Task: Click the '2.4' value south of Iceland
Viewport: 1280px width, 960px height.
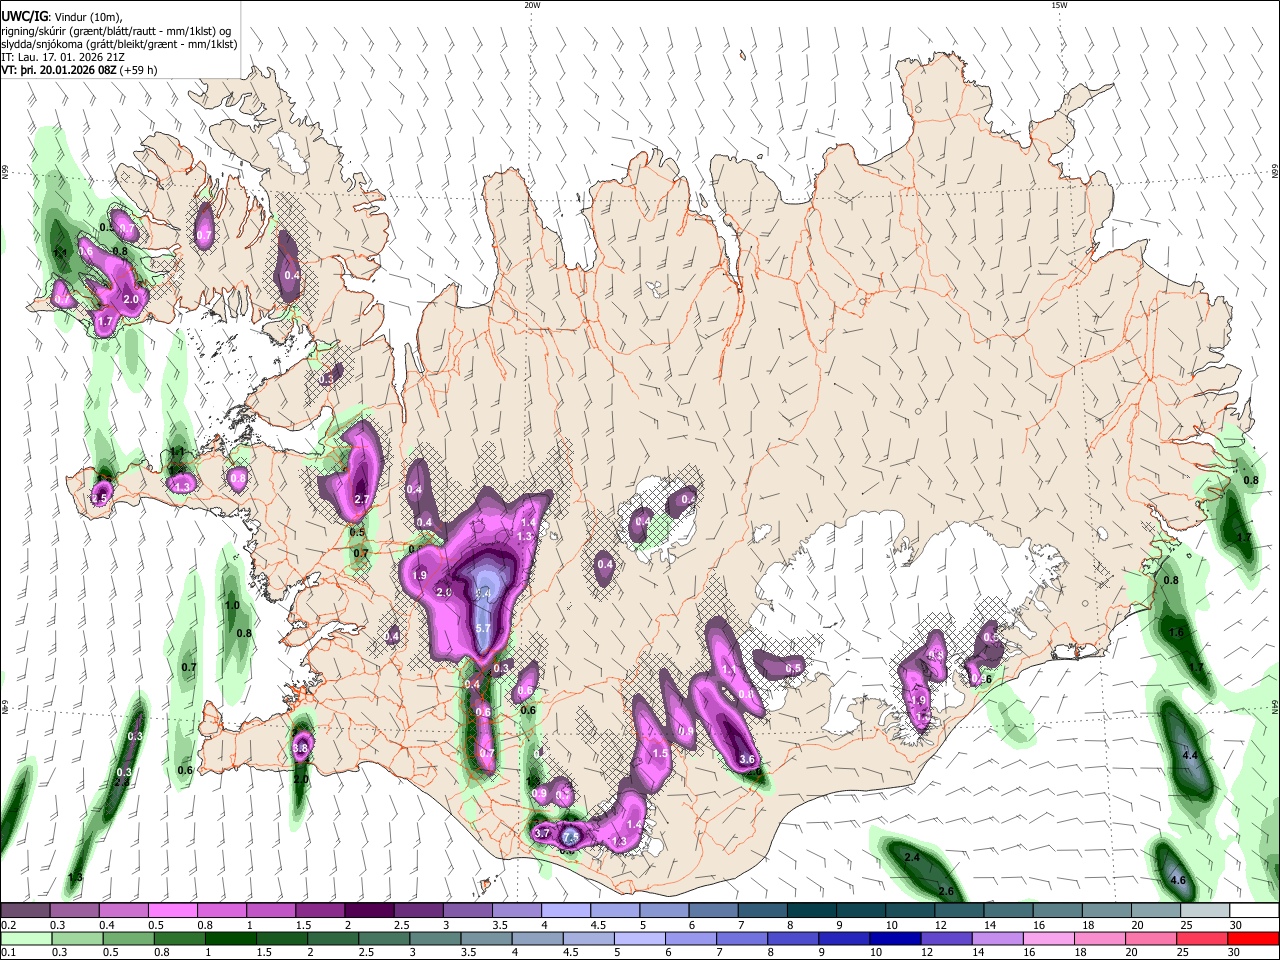Action: 912,858
